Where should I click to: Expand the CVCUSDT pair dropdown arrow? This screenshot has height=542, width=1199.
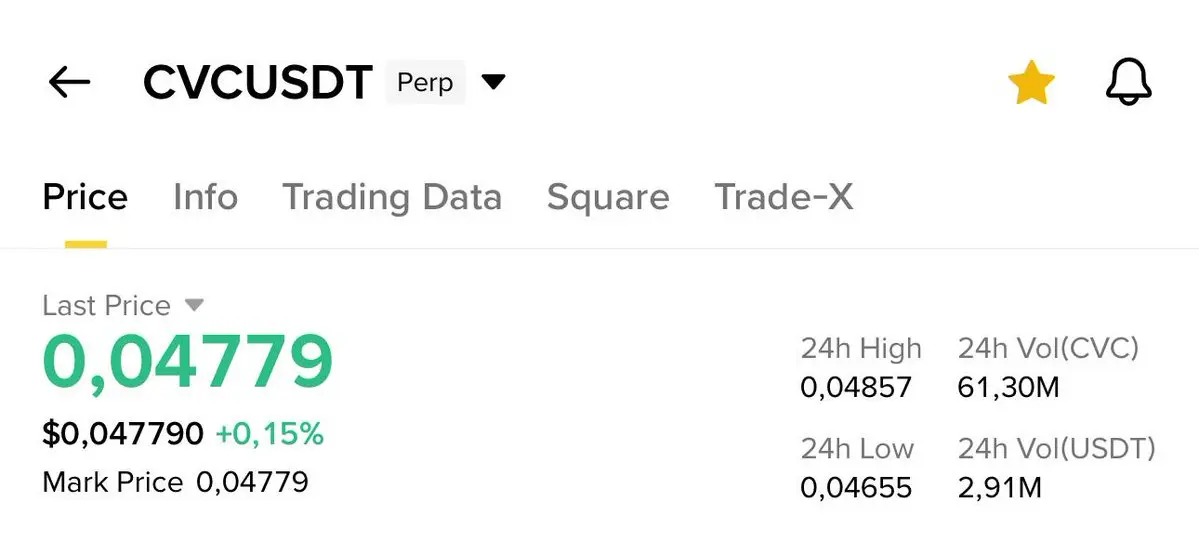click(493, 81)
